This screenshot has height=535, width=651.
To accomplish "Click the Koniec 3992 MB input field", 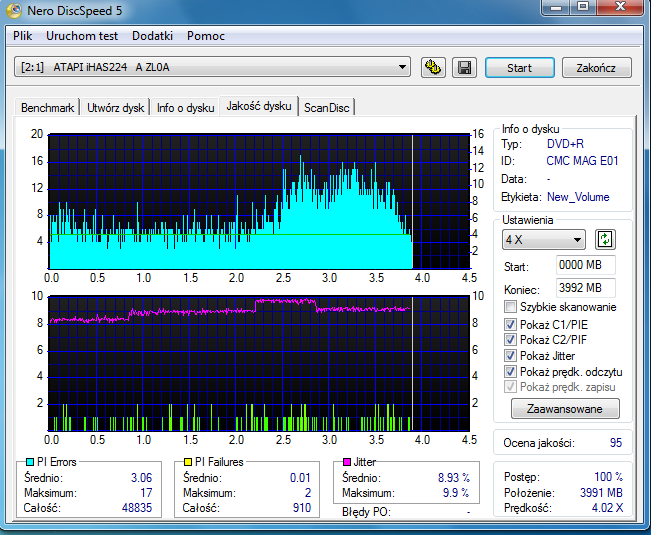I will [x=585, y=288].
